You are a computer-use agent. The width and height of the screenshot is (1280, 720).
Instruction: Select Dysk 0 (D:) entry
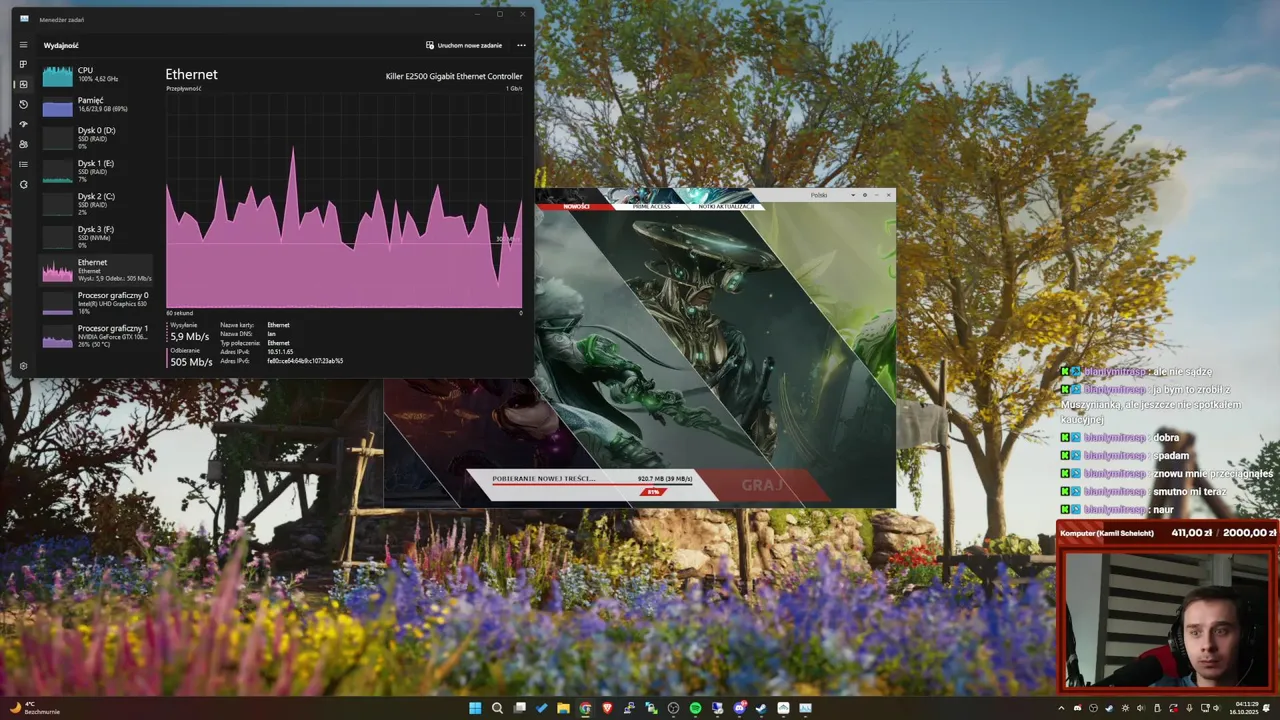(x=96, y=138)
